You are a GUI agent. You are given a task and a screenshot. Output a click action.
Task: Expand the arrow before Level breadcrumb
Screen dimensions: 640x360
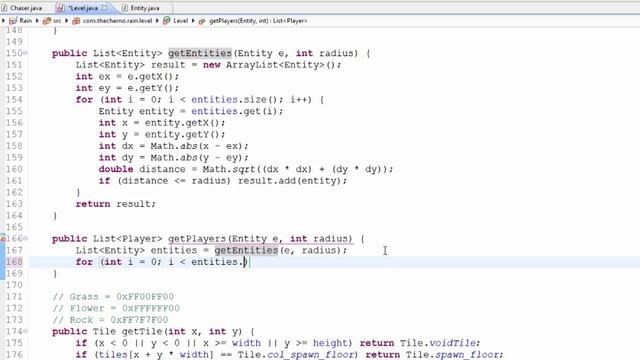[x=157, y=20]
